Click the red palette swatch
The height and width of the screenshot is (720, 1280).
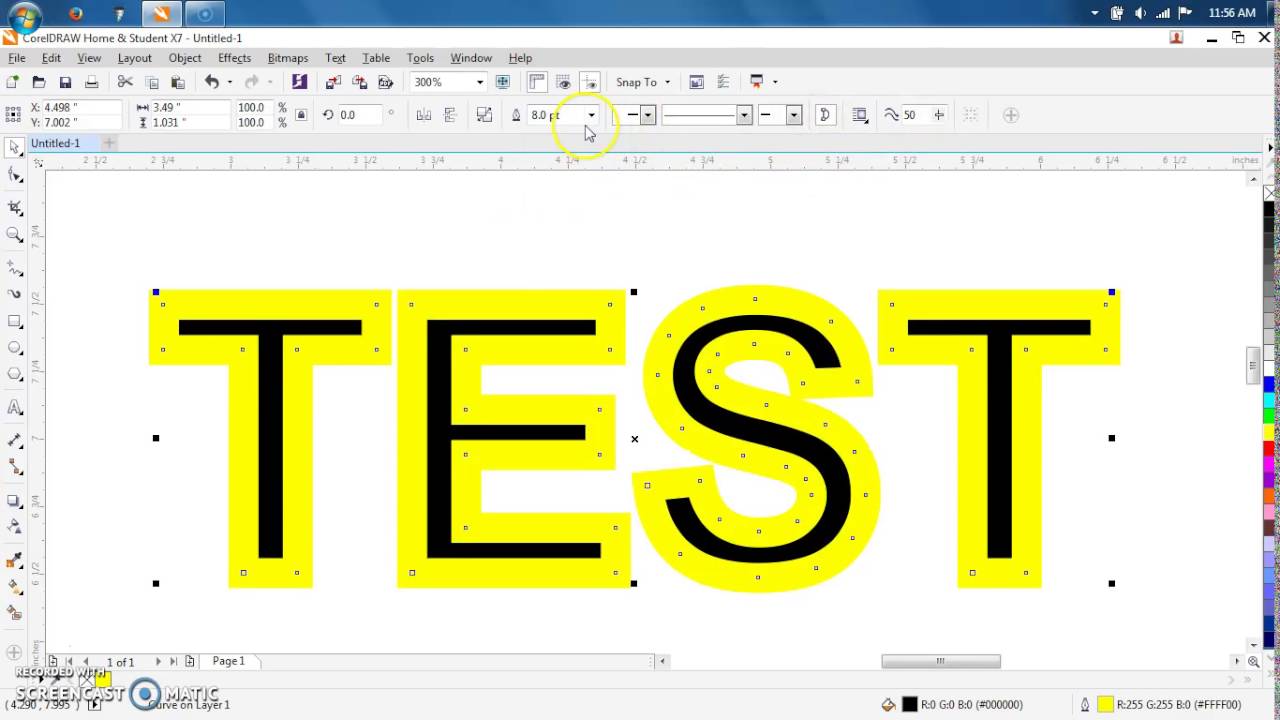[1269, 447]
